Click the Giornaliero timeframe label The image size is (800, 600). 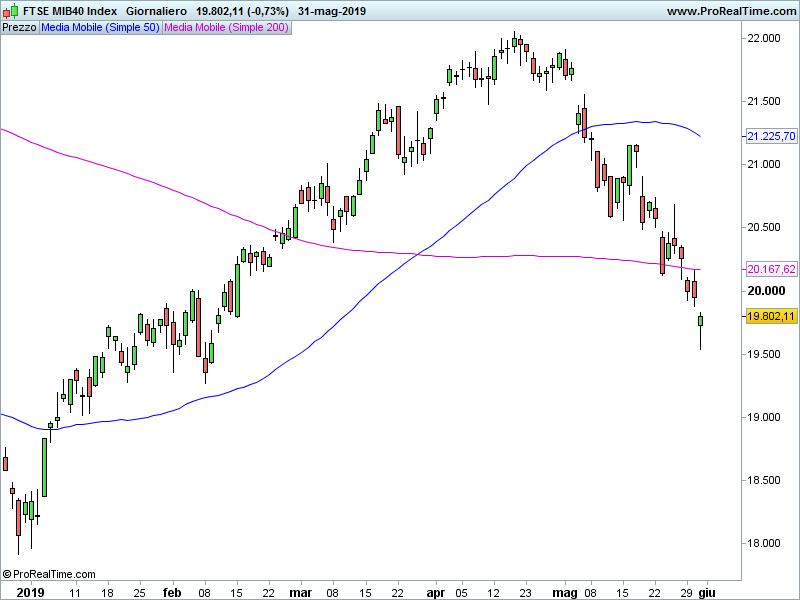156,11
